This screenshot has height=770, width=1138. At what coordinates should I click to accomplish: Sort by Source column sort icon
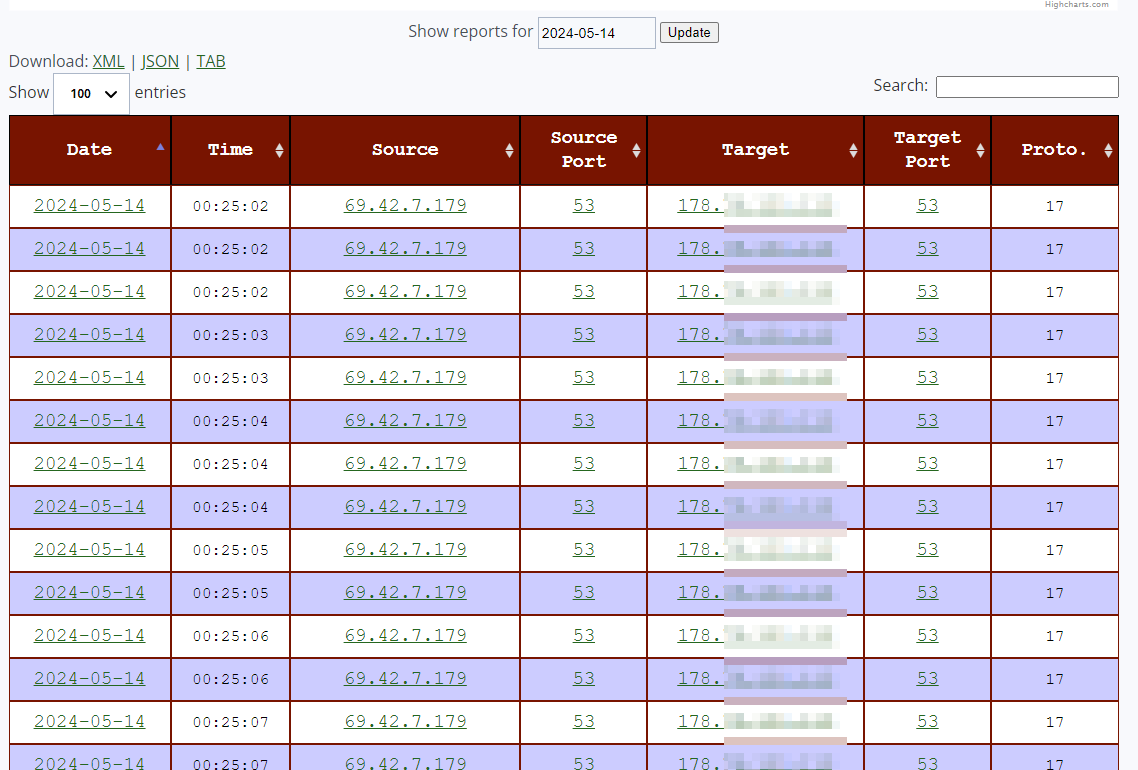[509, 150]
